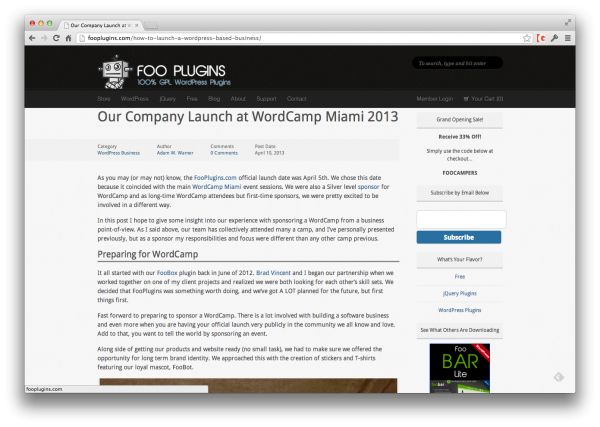The height and width of the screenshot is (427, 600).
Task: Click the scroll-to-top diamond icon
Action: [x=559, y=377]
